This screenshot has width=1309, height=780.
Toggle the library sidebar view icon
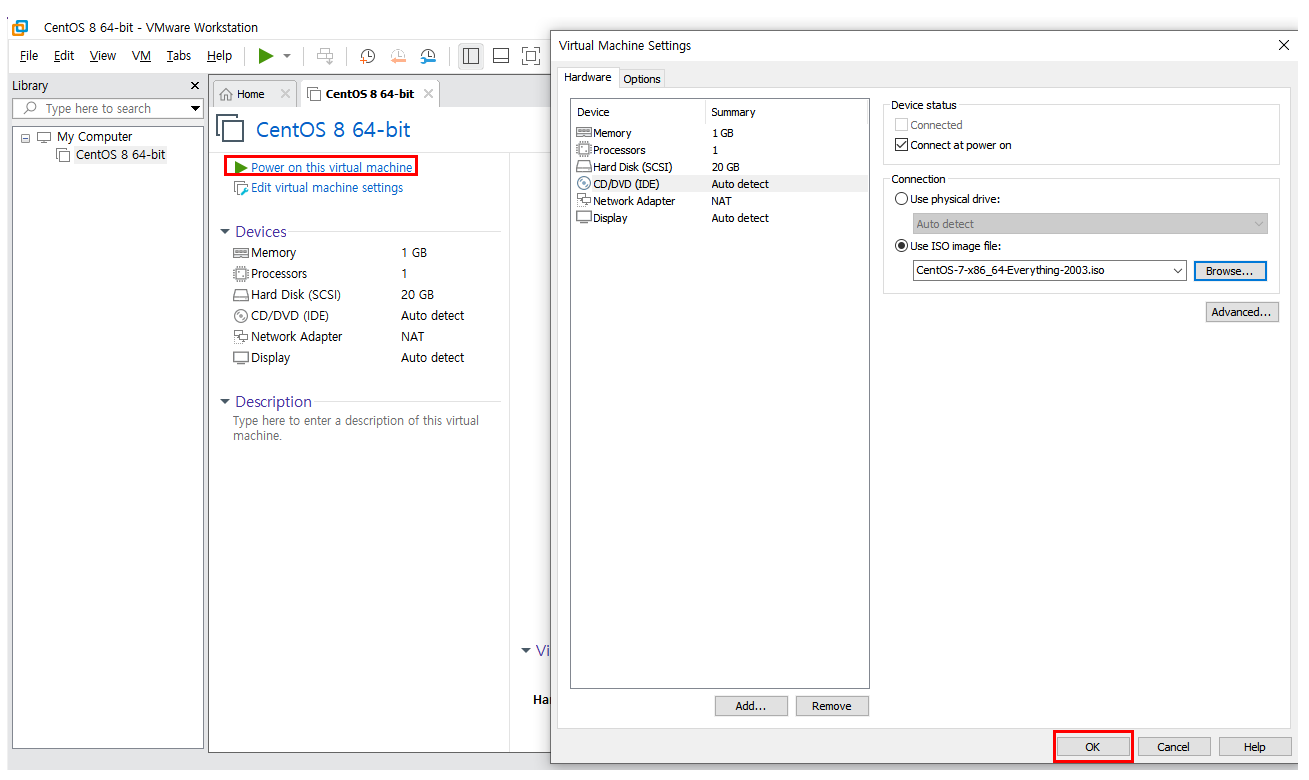(471, 56)
